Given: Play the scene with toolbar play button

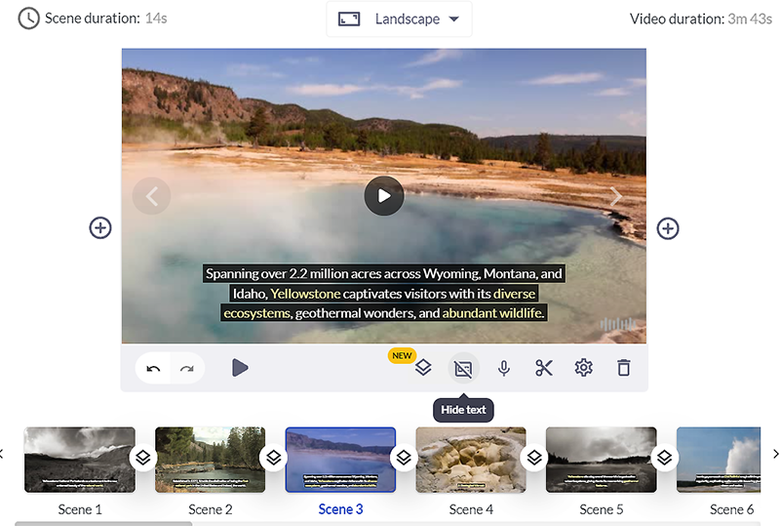Looking at the screenshot, I should tap(240, 368).
